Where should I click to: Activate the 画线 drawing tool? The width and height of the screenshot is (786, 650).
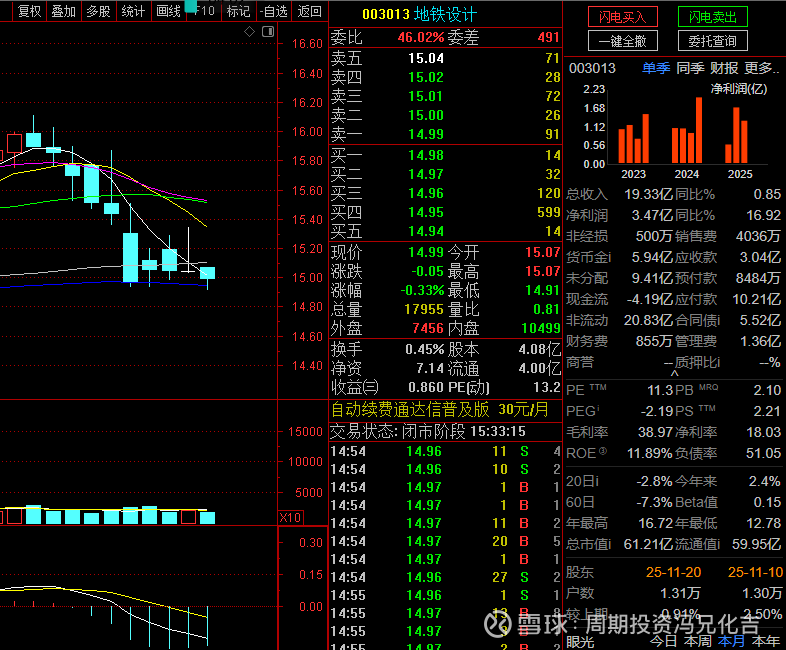point(168,11)
